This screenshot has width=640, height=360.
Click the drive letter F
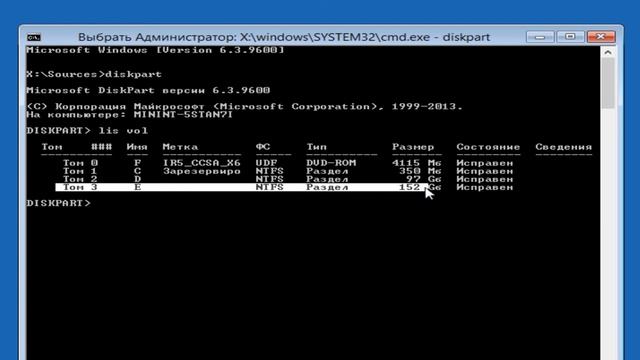[138, 163]
